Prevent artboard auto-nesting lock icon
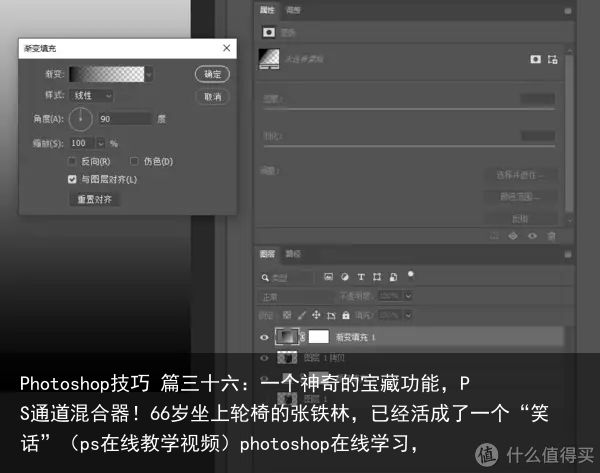This screenshot has width=600, height=473. 331,315
